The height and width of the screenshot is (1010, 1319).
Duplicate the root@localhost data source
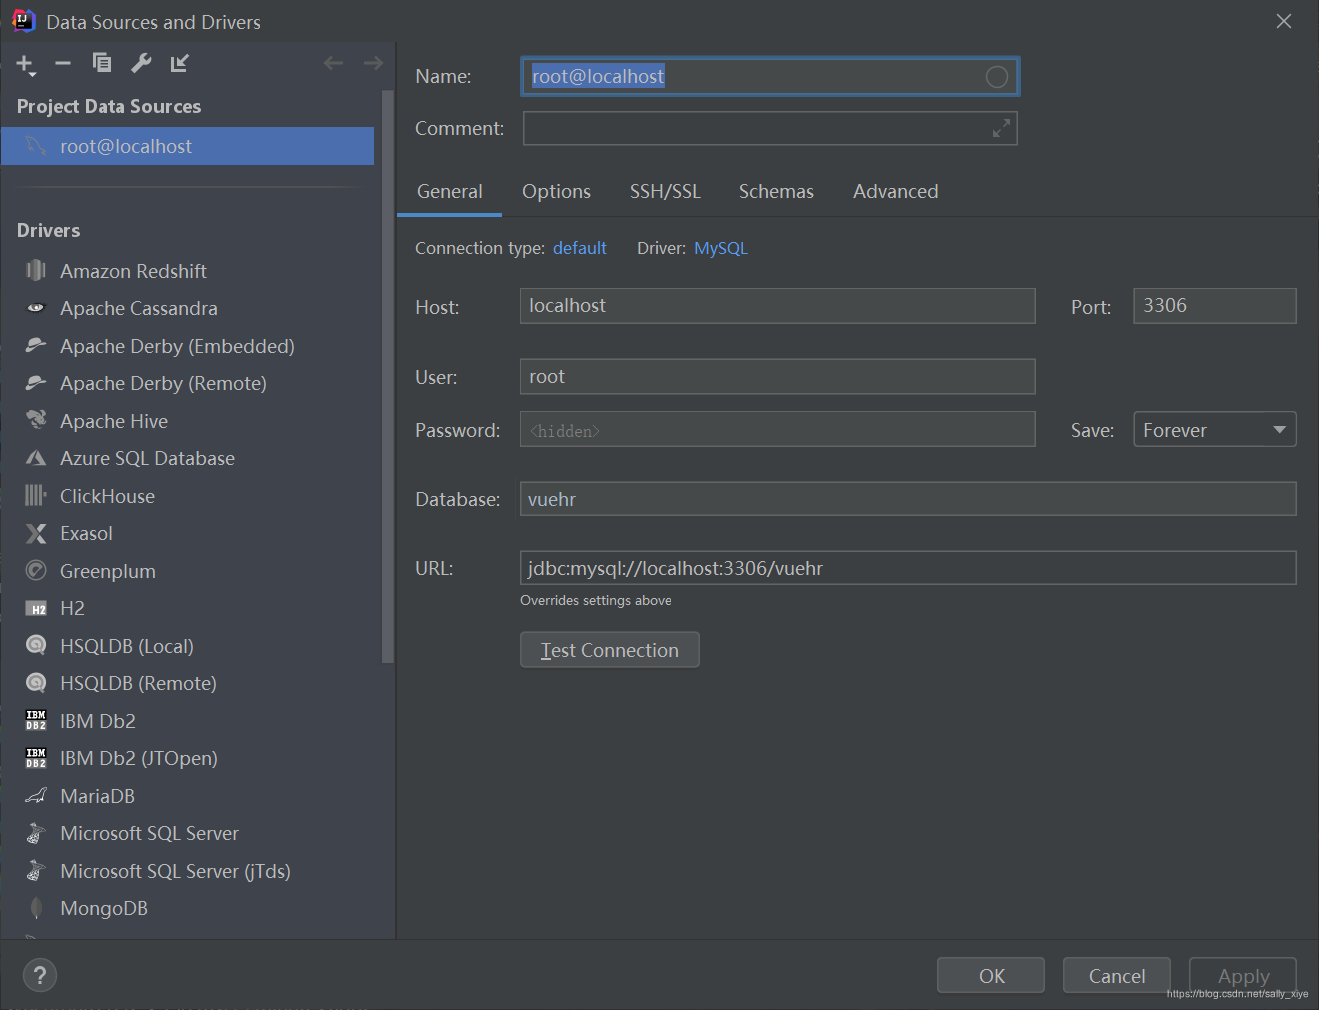point(101,63)
